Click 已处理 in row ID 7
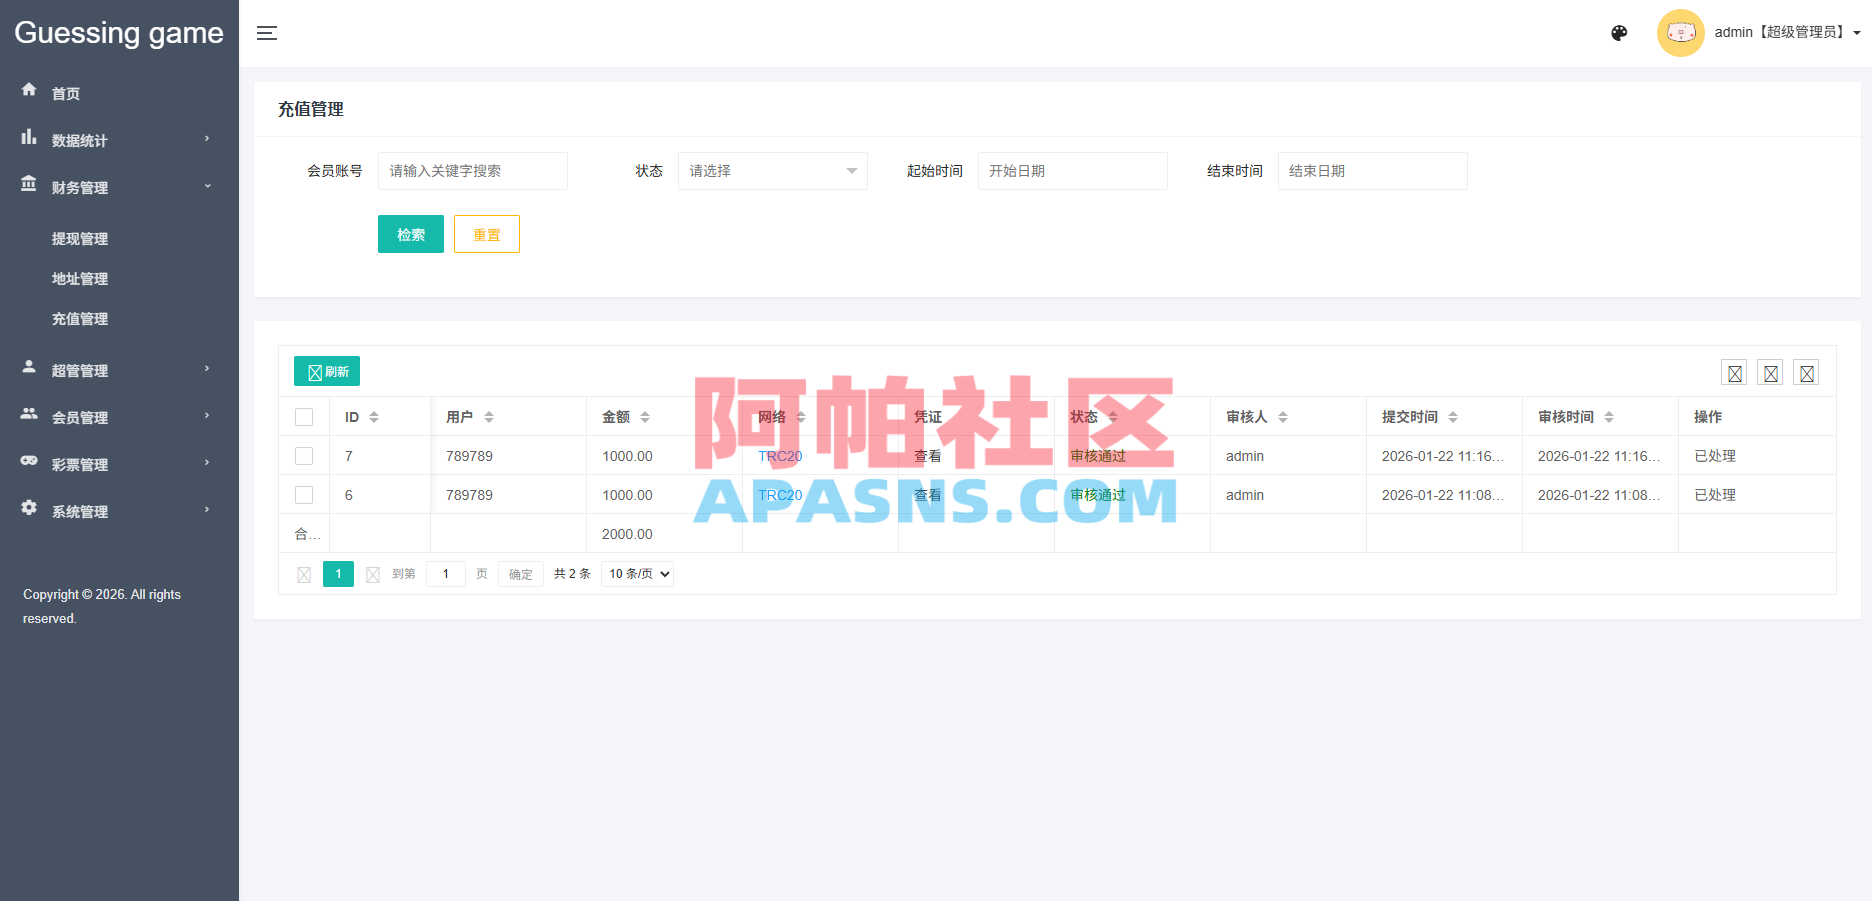 (1715, 456)
